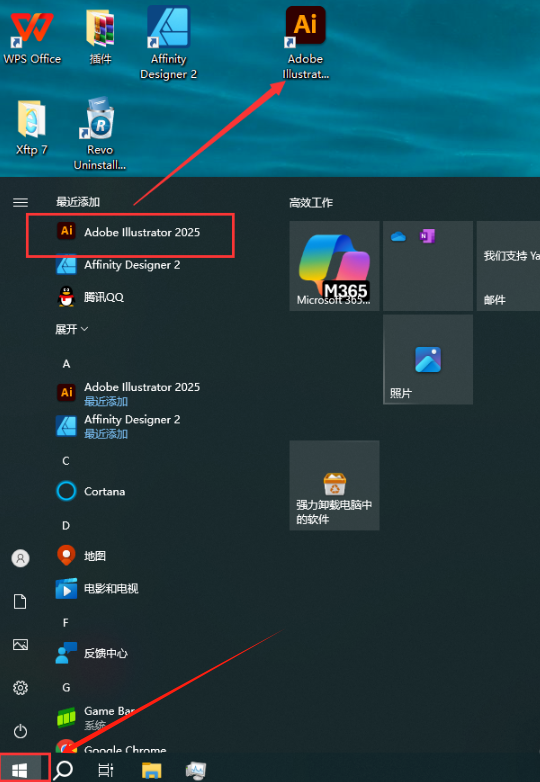
Task: Open the OneDrive icon in the tile folder
Action: tap(398, 236)
